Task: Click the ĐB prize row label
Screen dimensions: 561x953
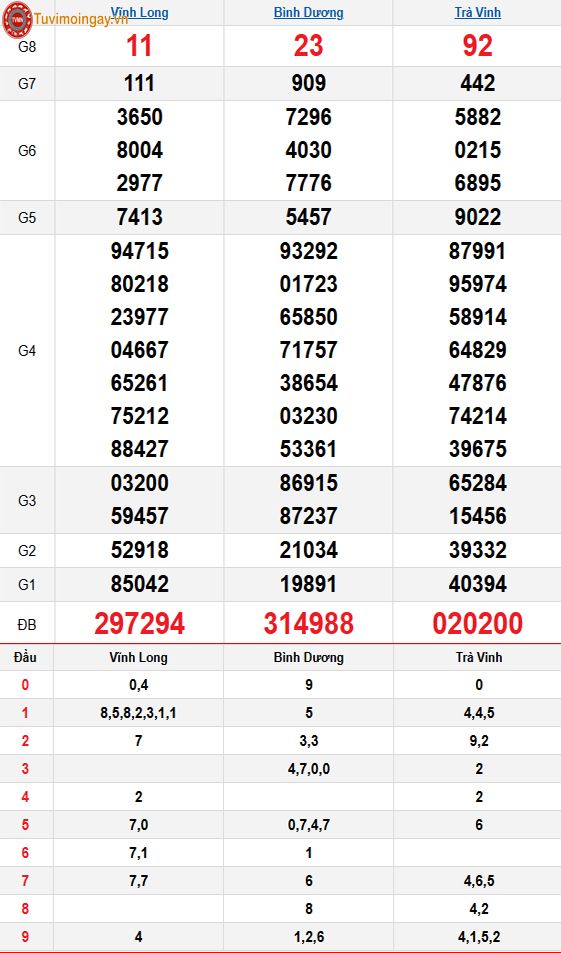Action: pyautogui.click(x=27, y=624)
